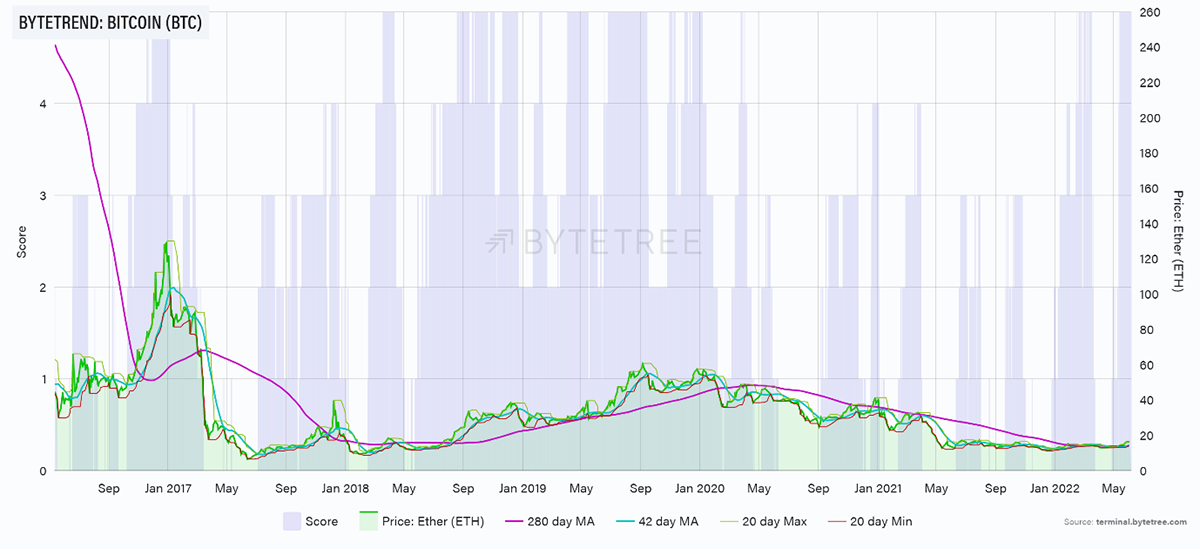This screenshot has width=1200, height=549.
Task: Toggle the Score series in legend
Action: pos(310,521)
